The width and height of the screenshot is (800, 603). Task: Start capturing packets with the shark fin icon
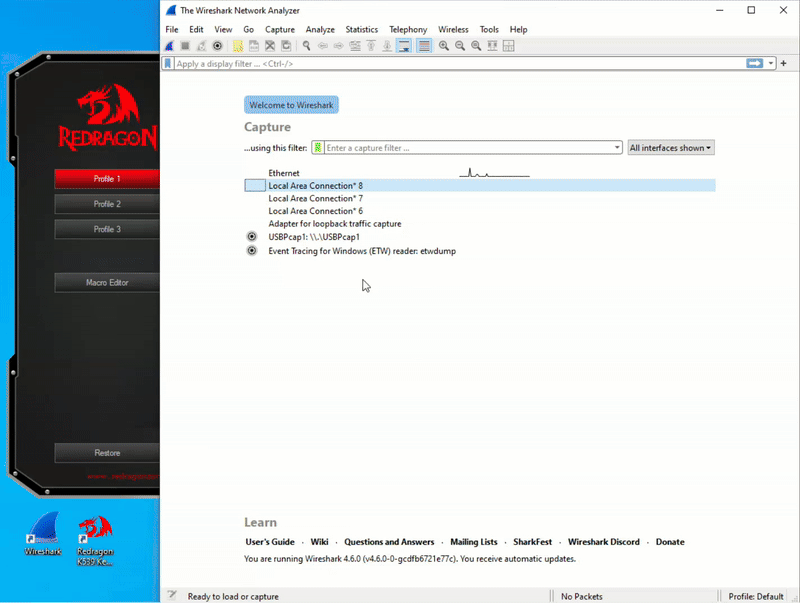169,46
